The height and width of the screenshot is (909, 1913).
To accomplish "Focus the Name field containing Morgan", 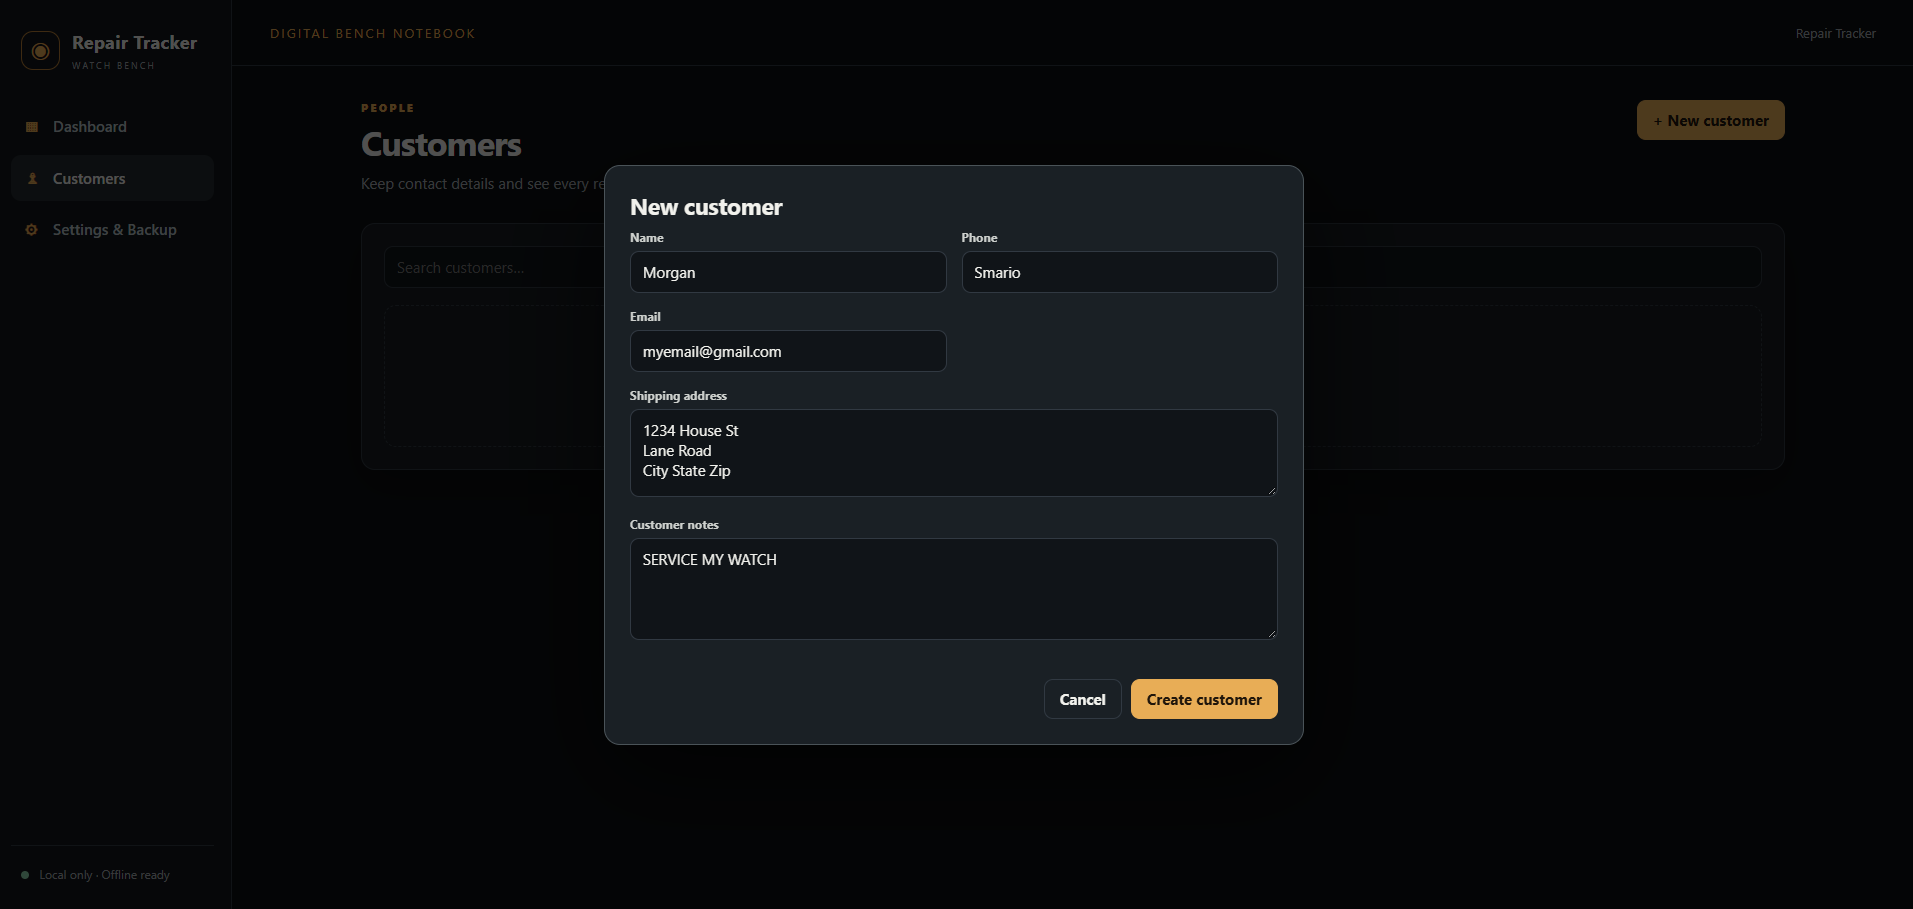I will pyautogui.click(x=788, y=272).
